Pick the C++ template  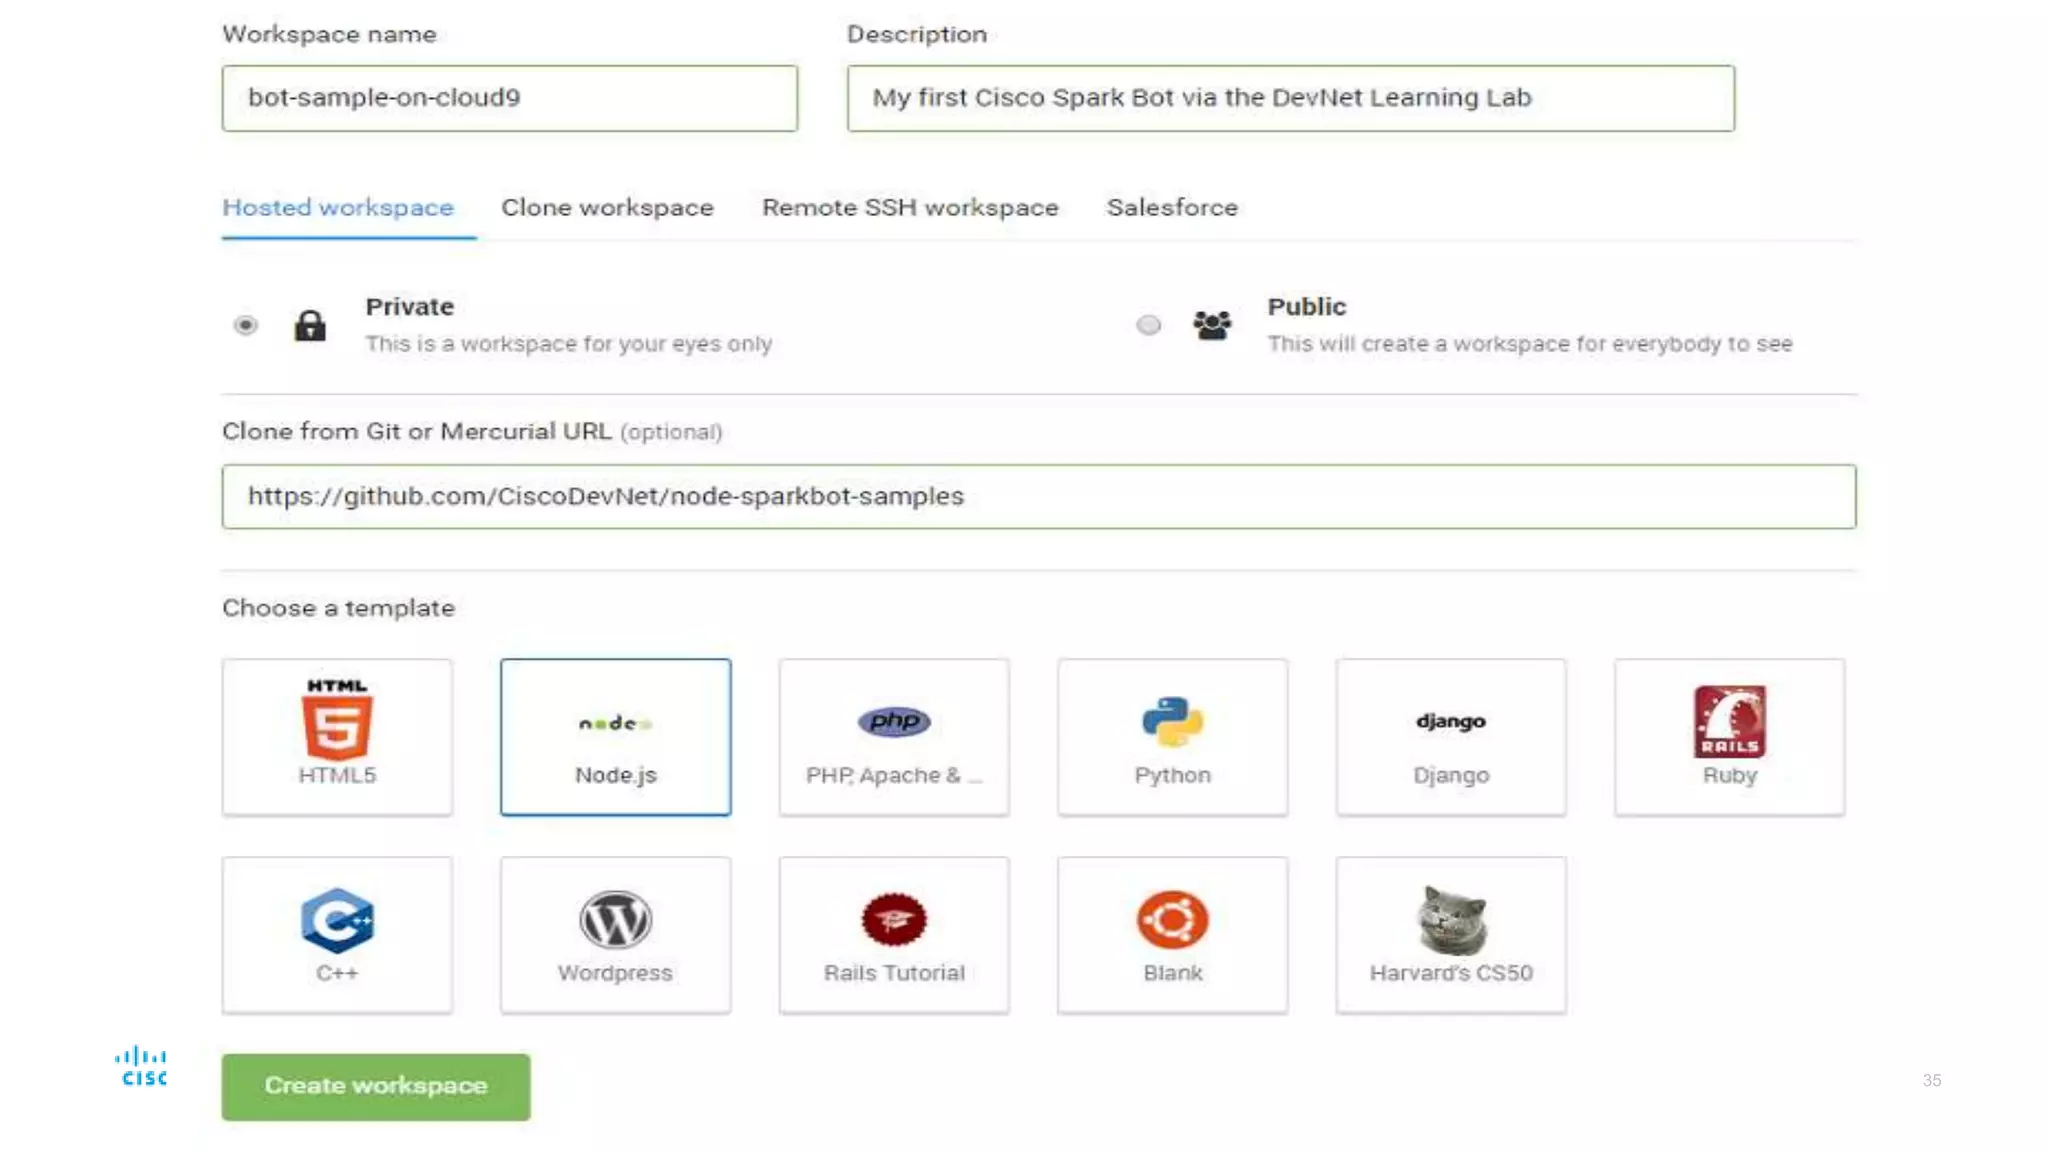[x=337, y=935]
